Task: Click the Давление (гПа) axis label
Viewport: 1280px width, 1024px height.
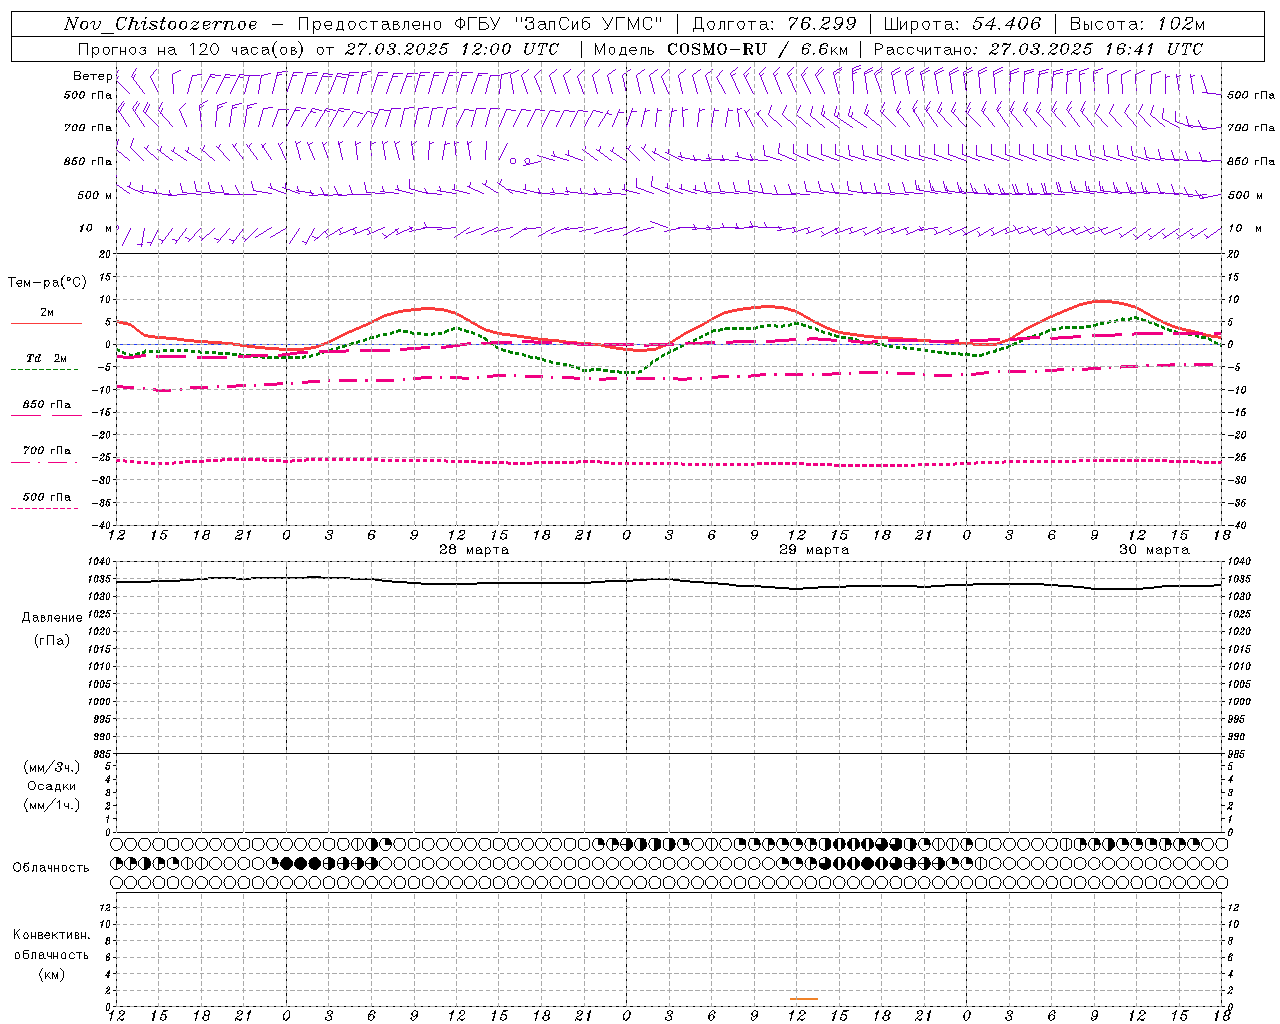Action: coord(52,629)
